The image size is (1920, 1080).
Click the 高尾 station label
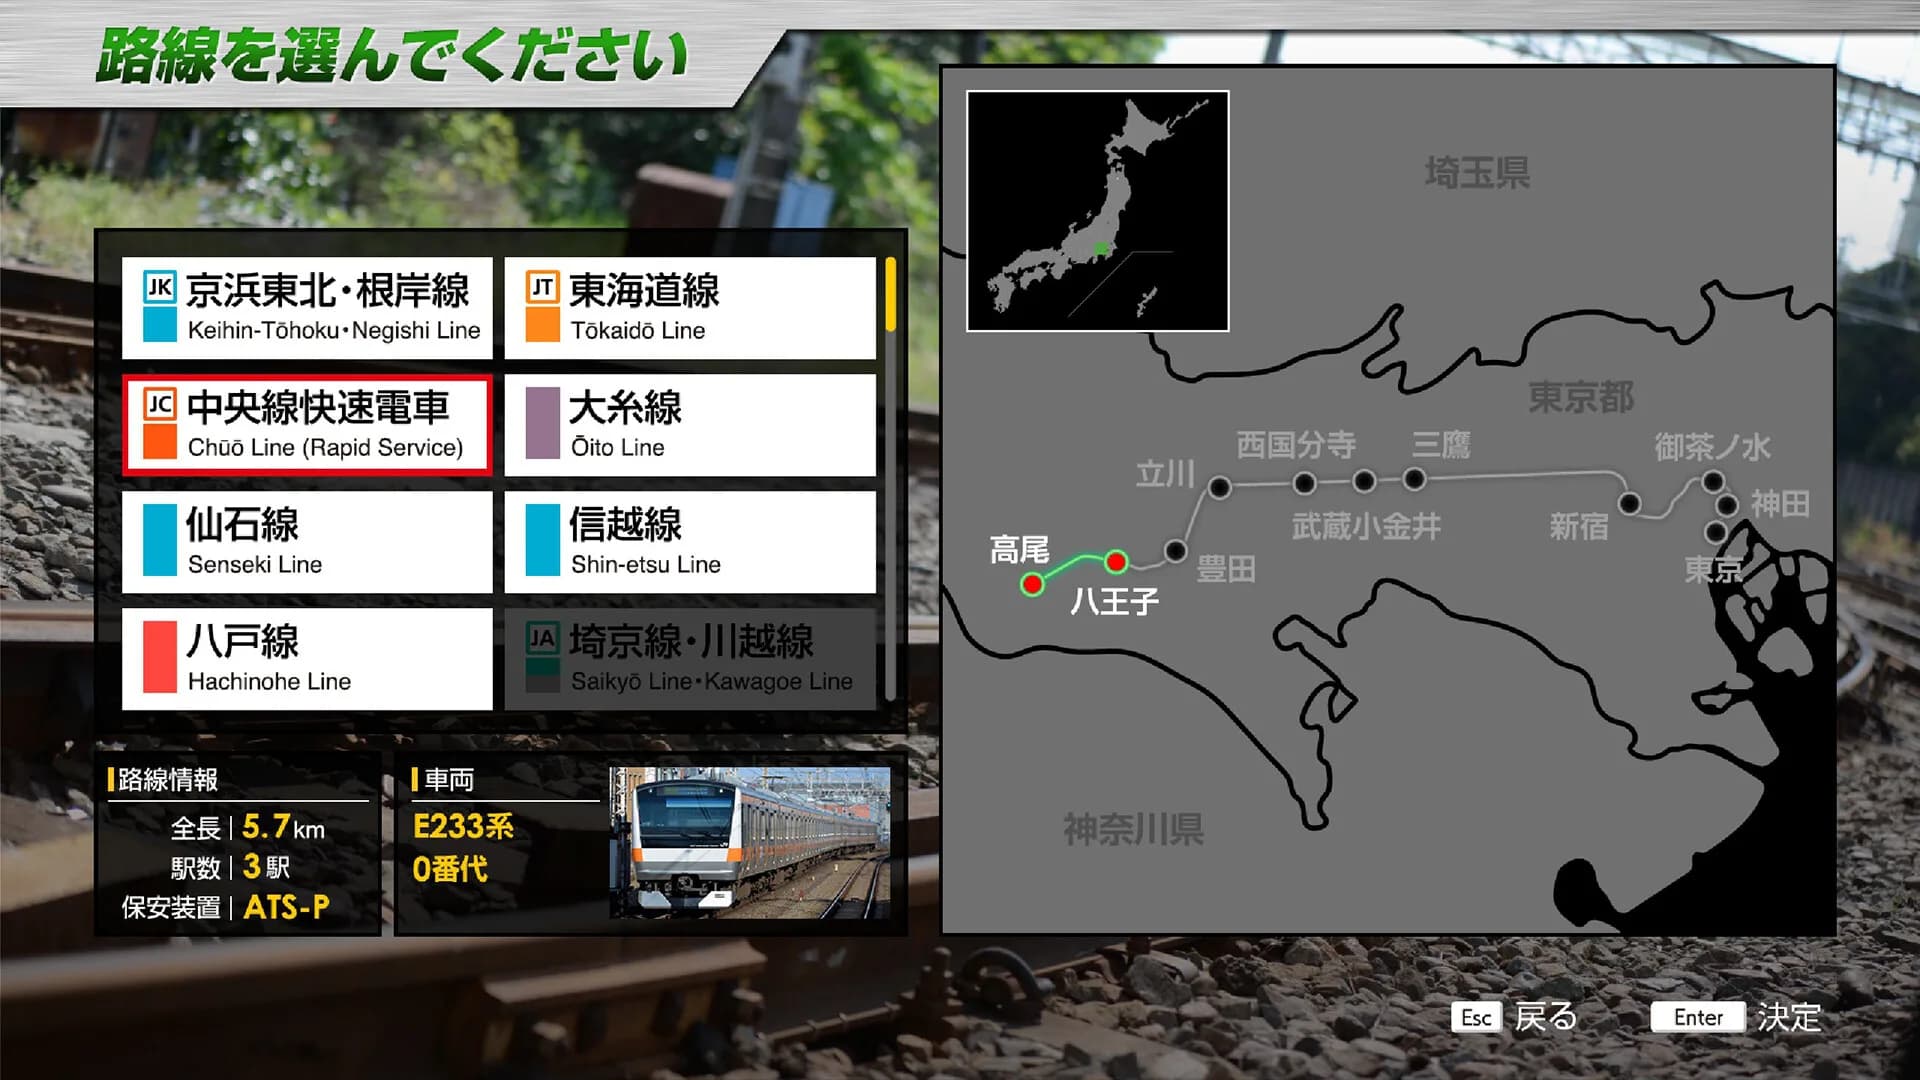pos(1019,549)
